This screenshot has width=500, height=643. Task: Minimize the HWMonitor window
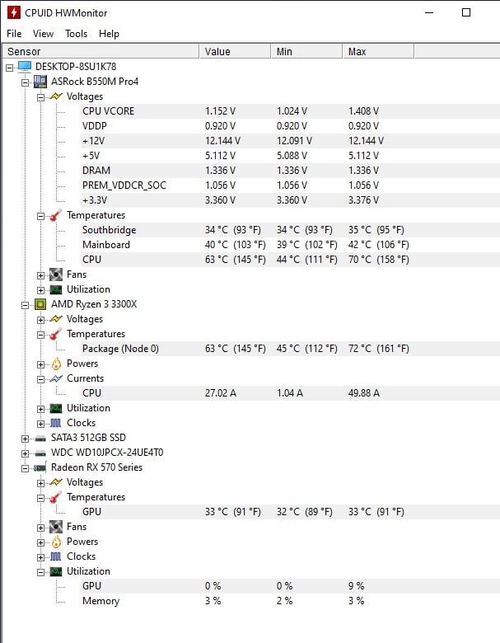click(x=429, y=13)
